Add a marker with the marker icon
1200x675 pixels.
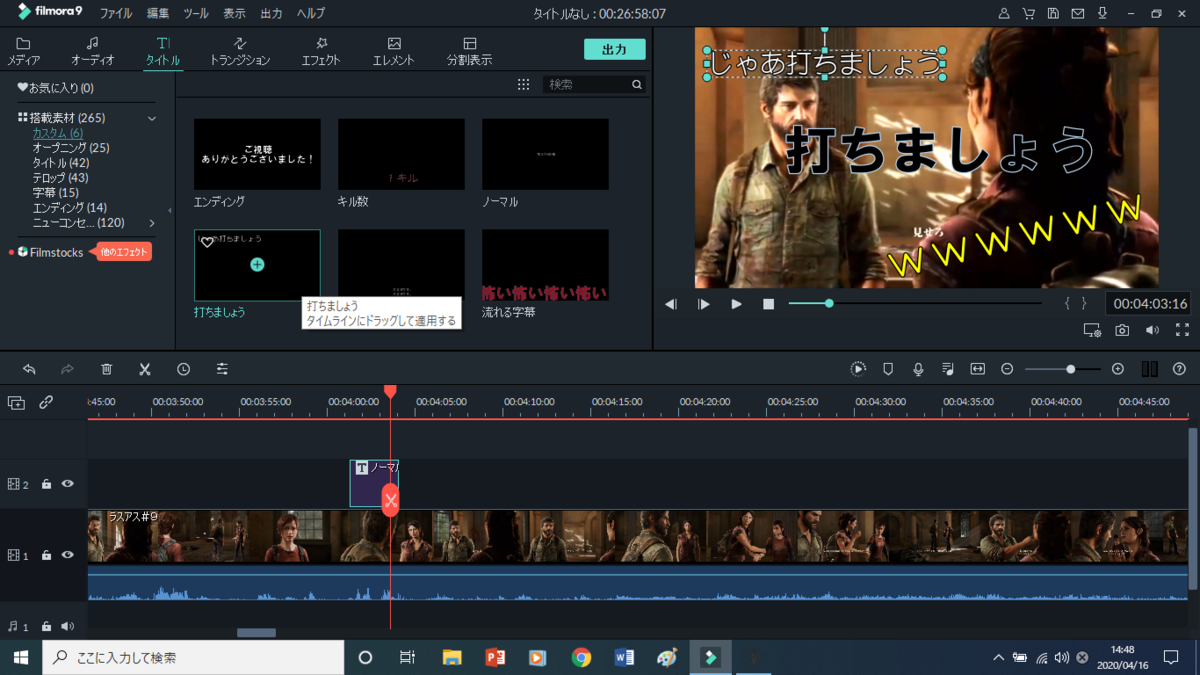888,369
